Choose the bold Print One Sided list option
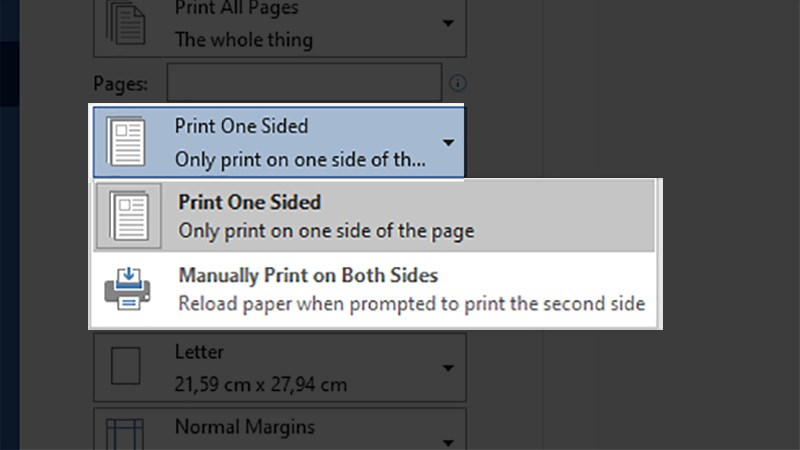This screenshot has width=800, height=450. tap(249, 202)
